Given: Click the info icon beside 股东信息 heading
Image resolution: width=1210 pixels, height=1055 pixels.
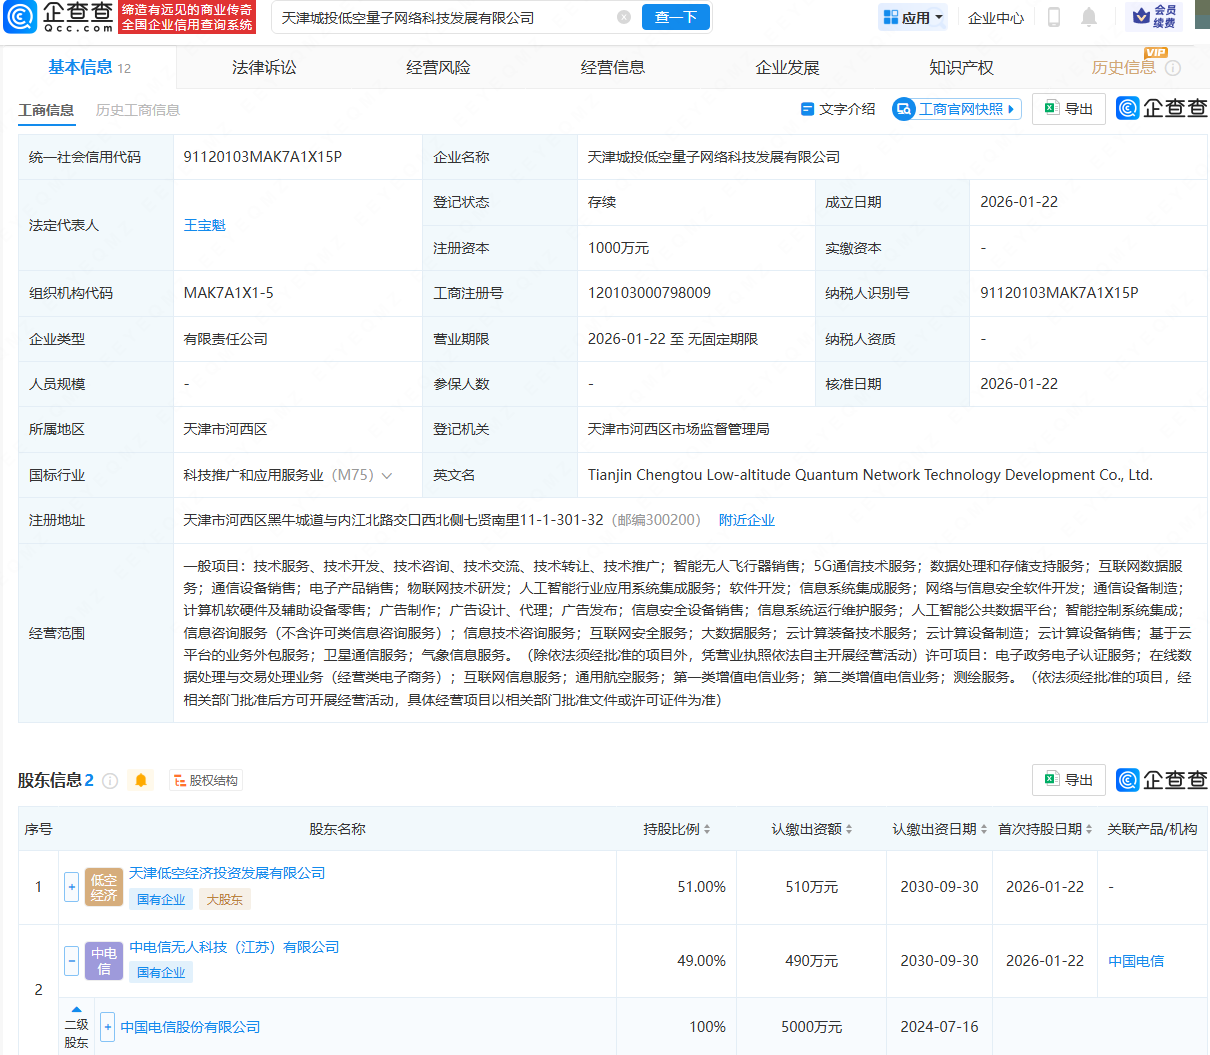Looking at the screenshot, I should pyautogui.click(x=110, y=780).
